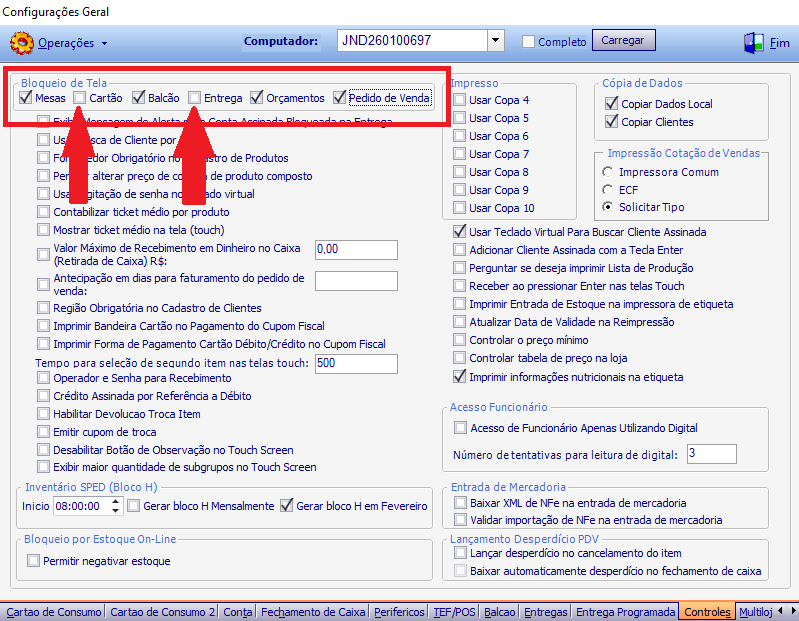The width and height of the screenshot is (799, 621).
Task: Open the Conta tab
Action: [237, 612]
